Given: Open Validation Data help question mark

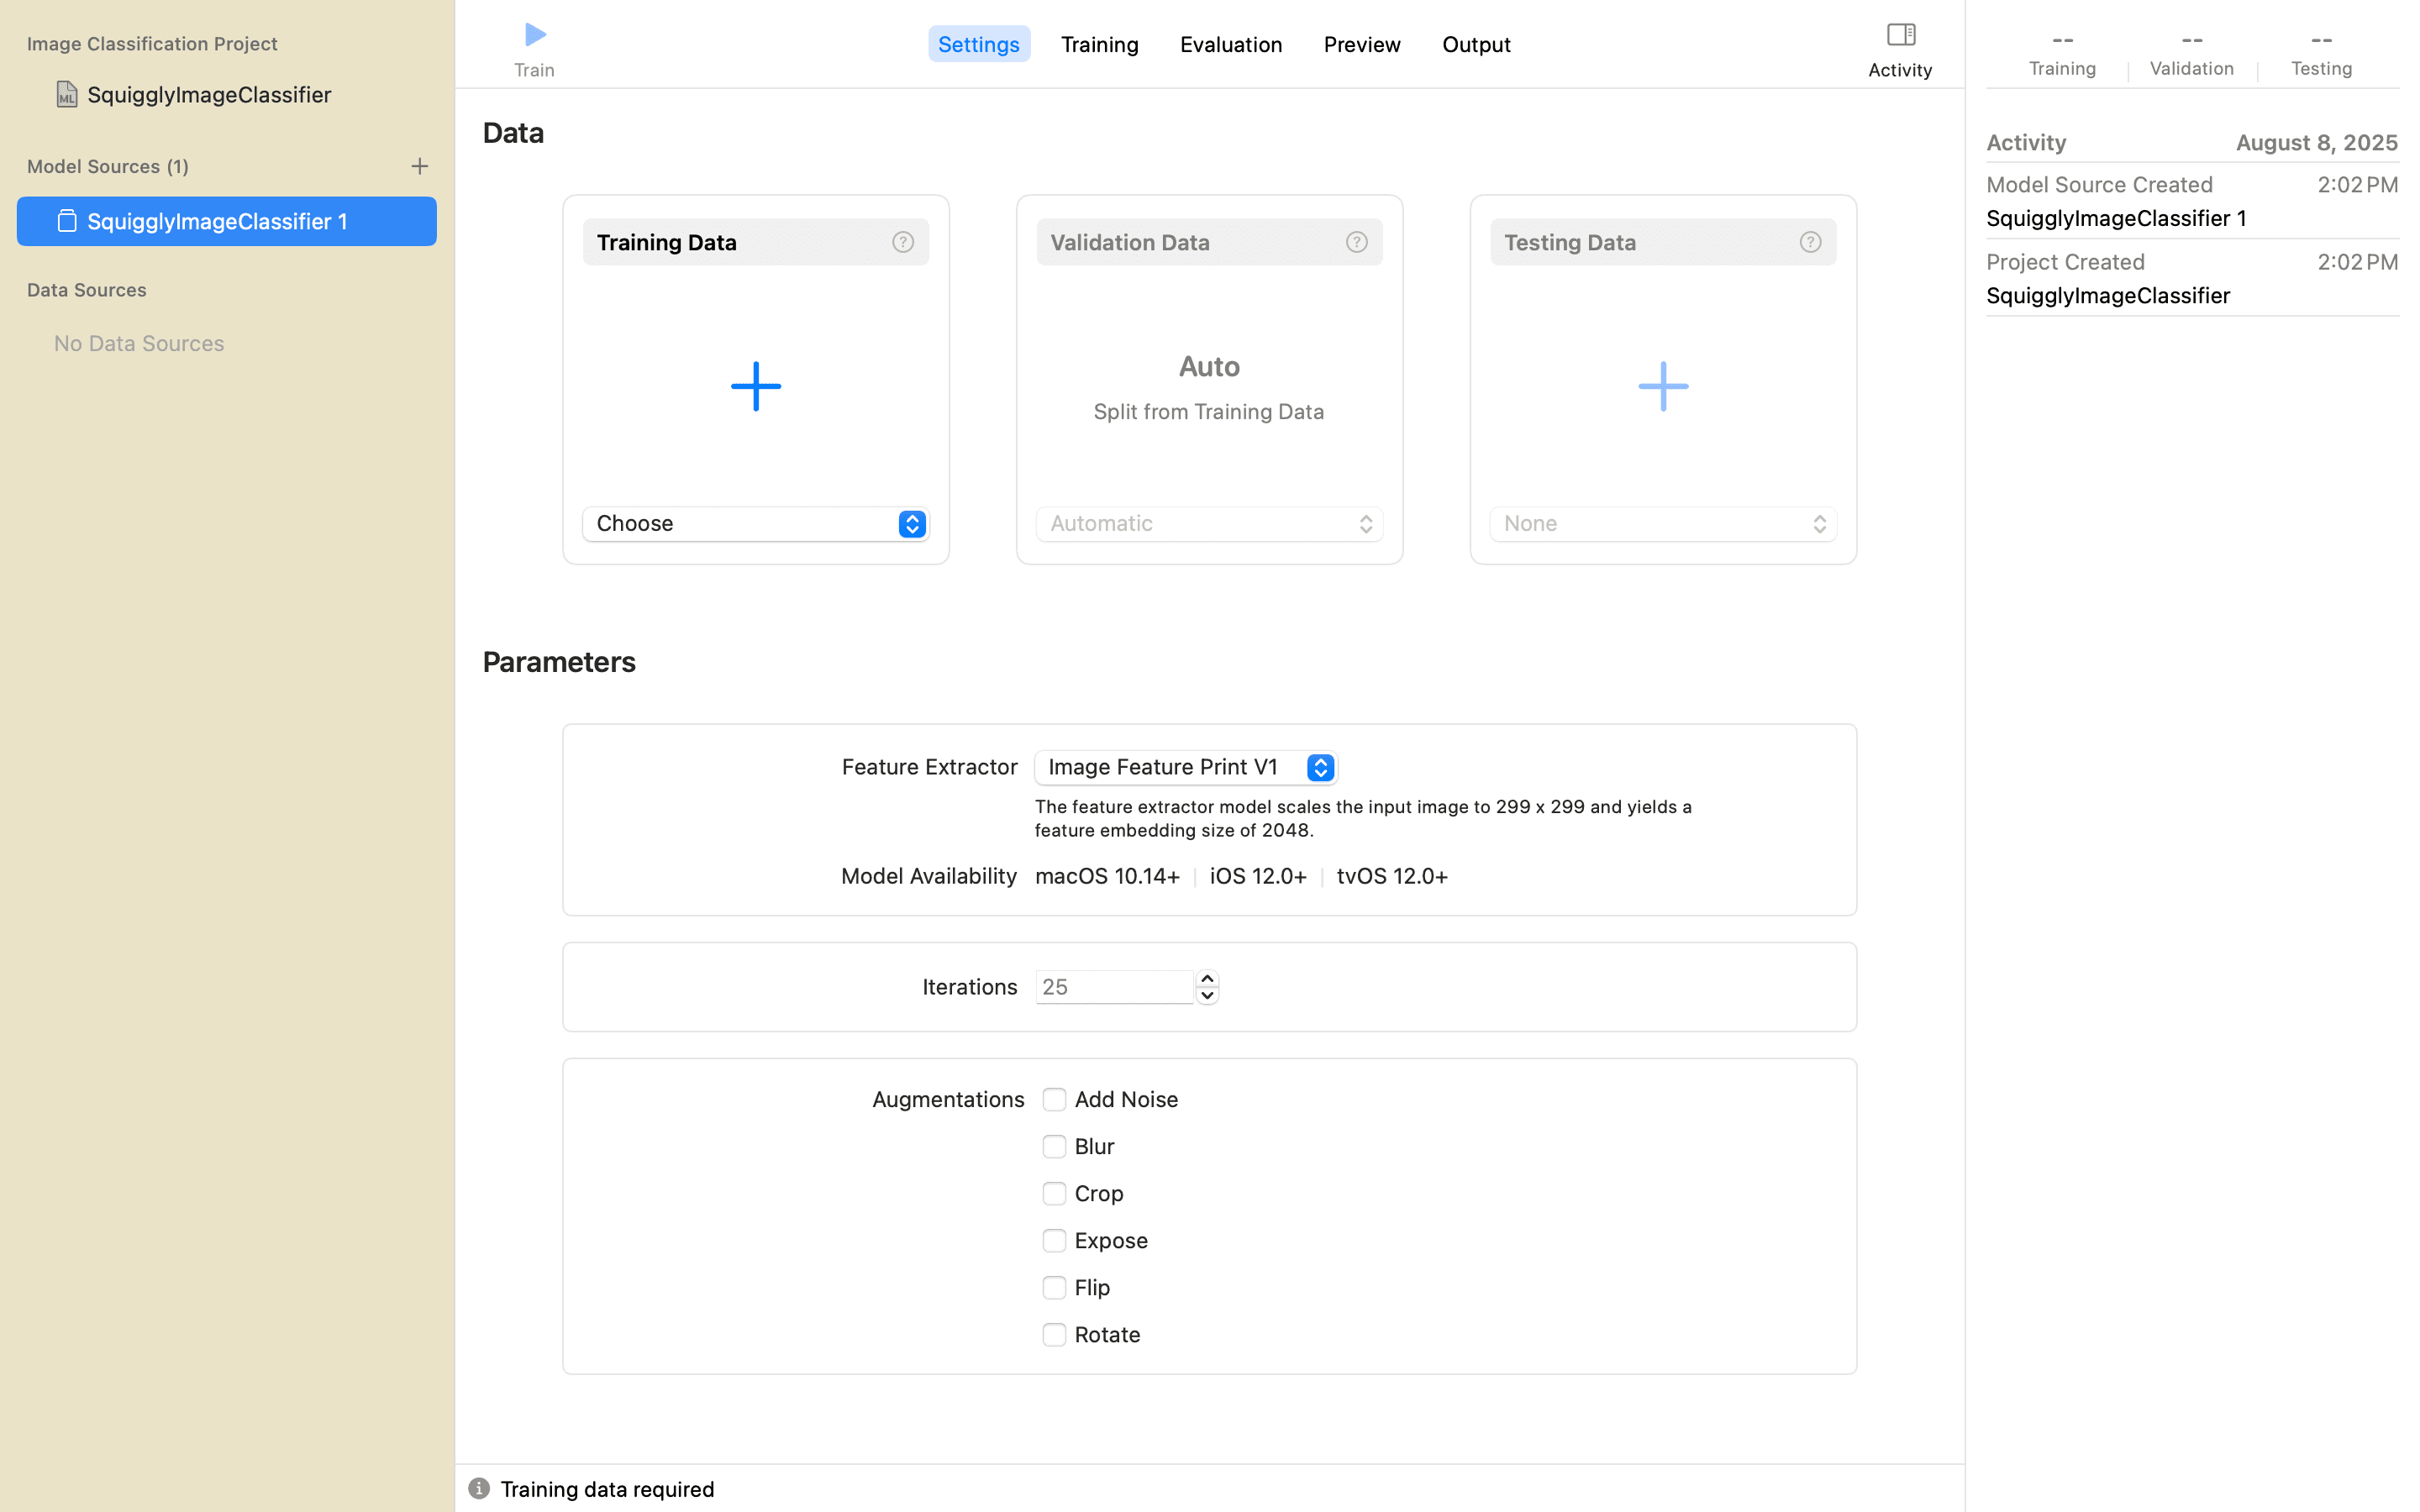Looking at the screenshot, I should pos(1356,242).
